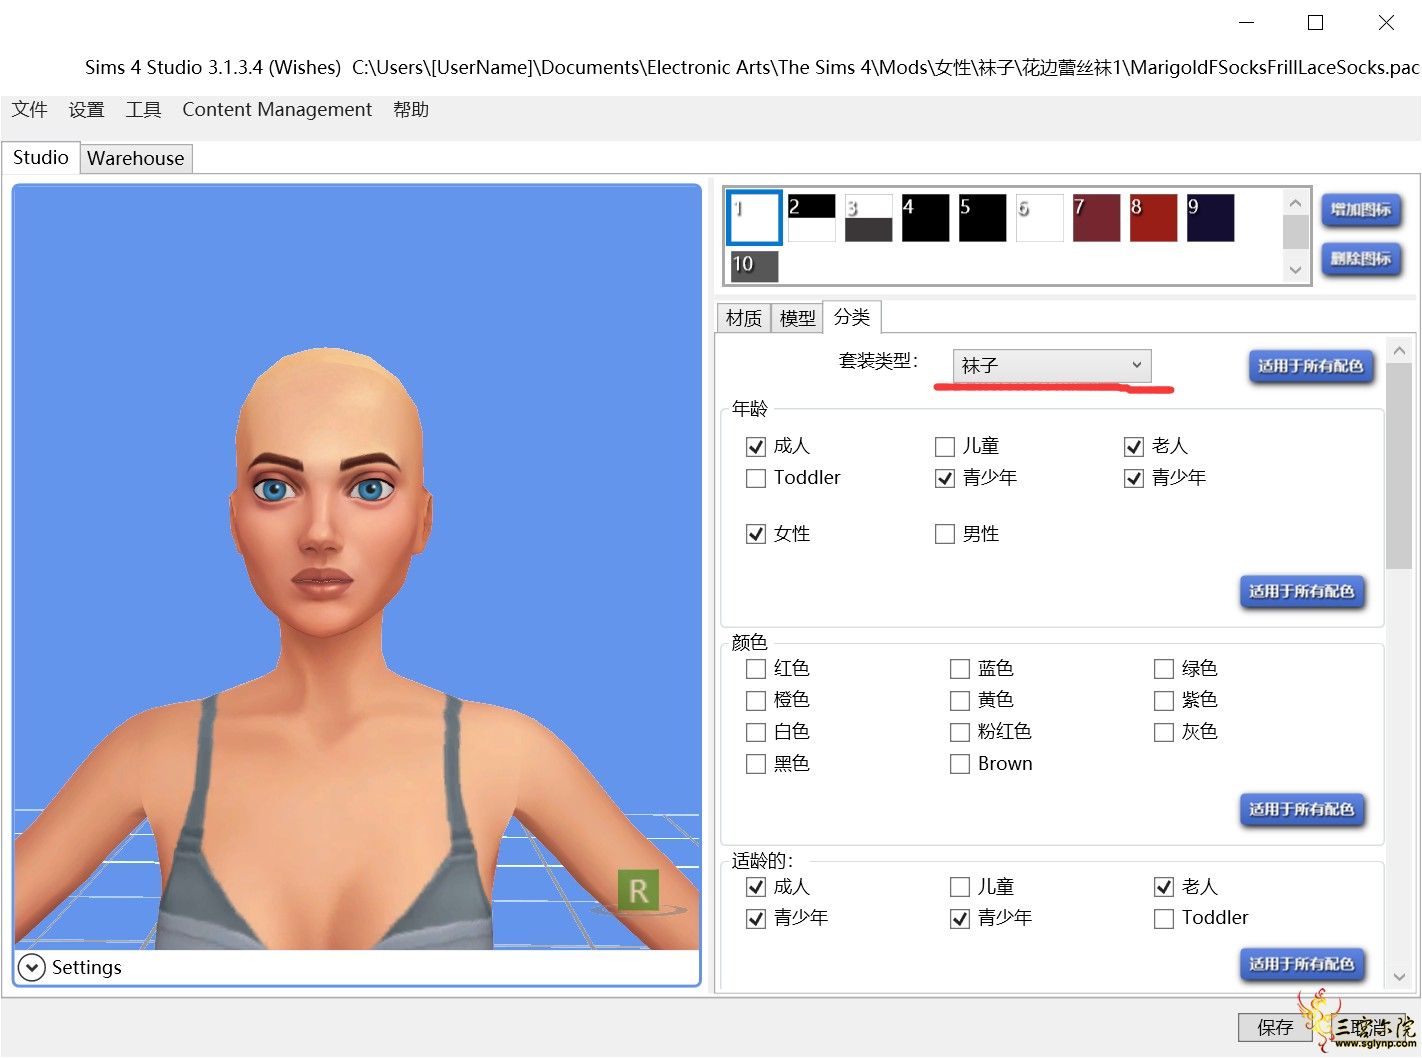
Task: Select white swatch number 6
Action: [x=1039, y=218]
